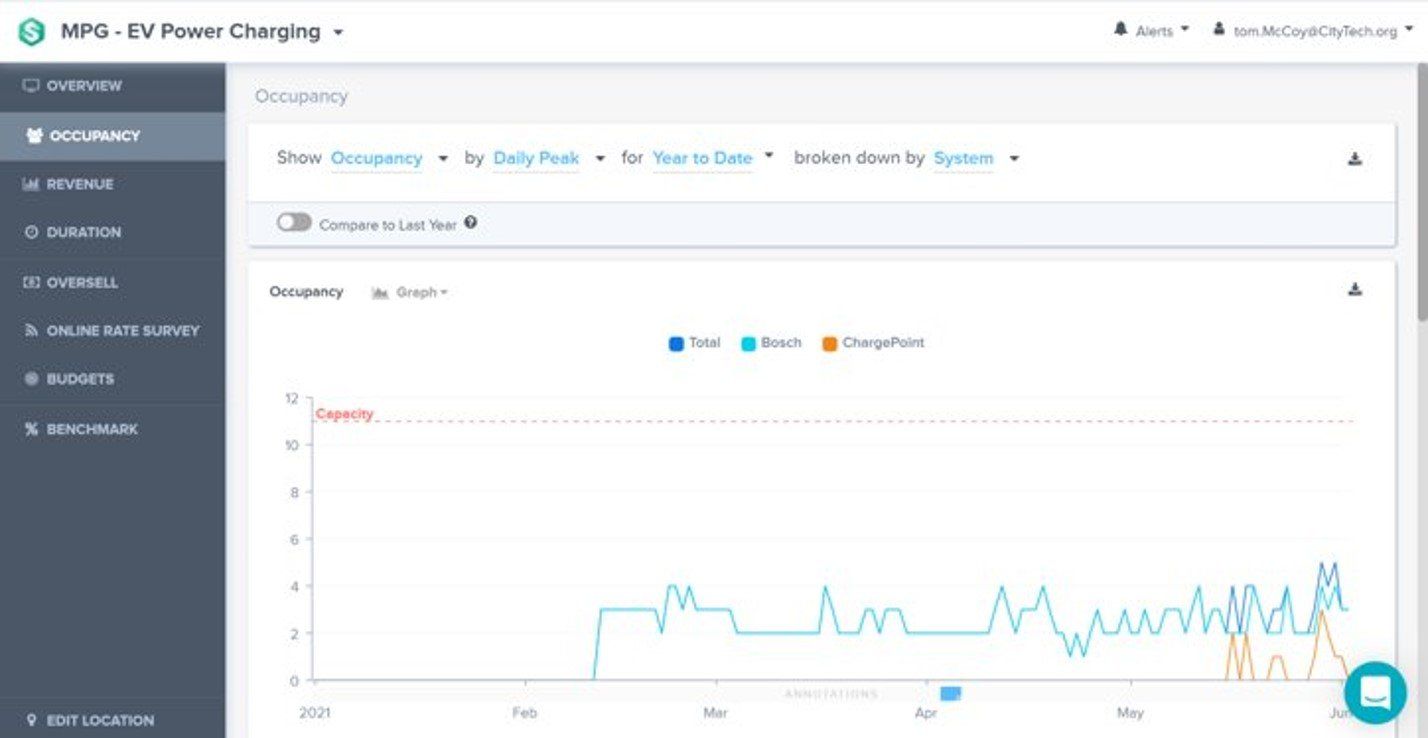Click the Occupancy page heading
Image resolution: width=1428 pixels, height=738 pixels.
[301, 96]
